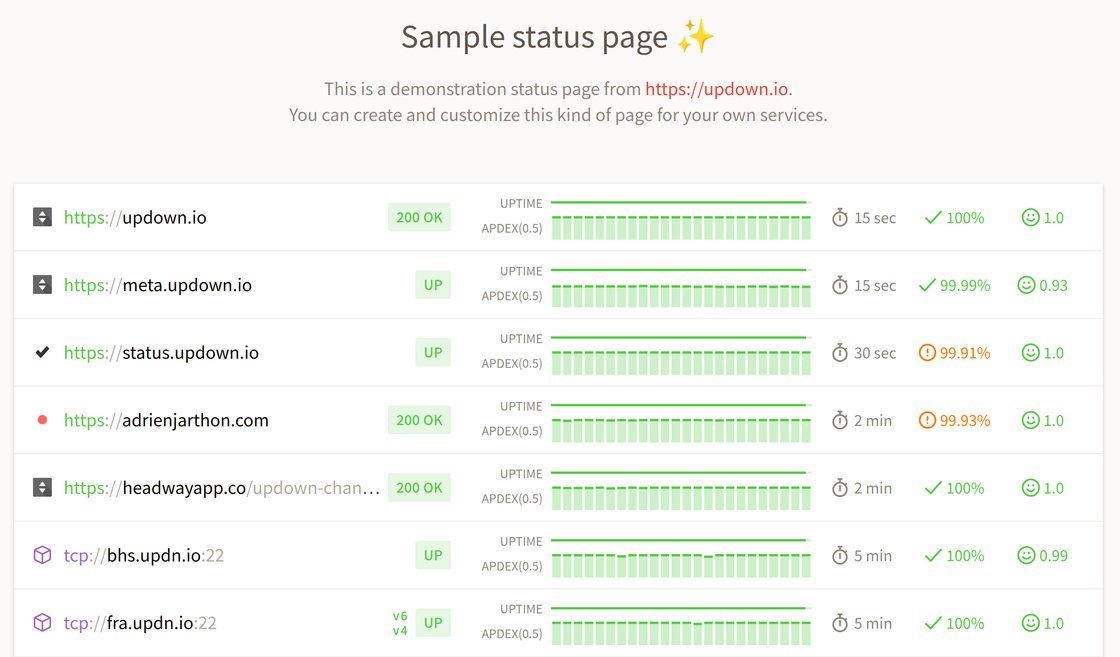This screenshot has width=1120, height=657.
Task: Click the UP badge for meta.updown.io
Action: pos(433,285)
